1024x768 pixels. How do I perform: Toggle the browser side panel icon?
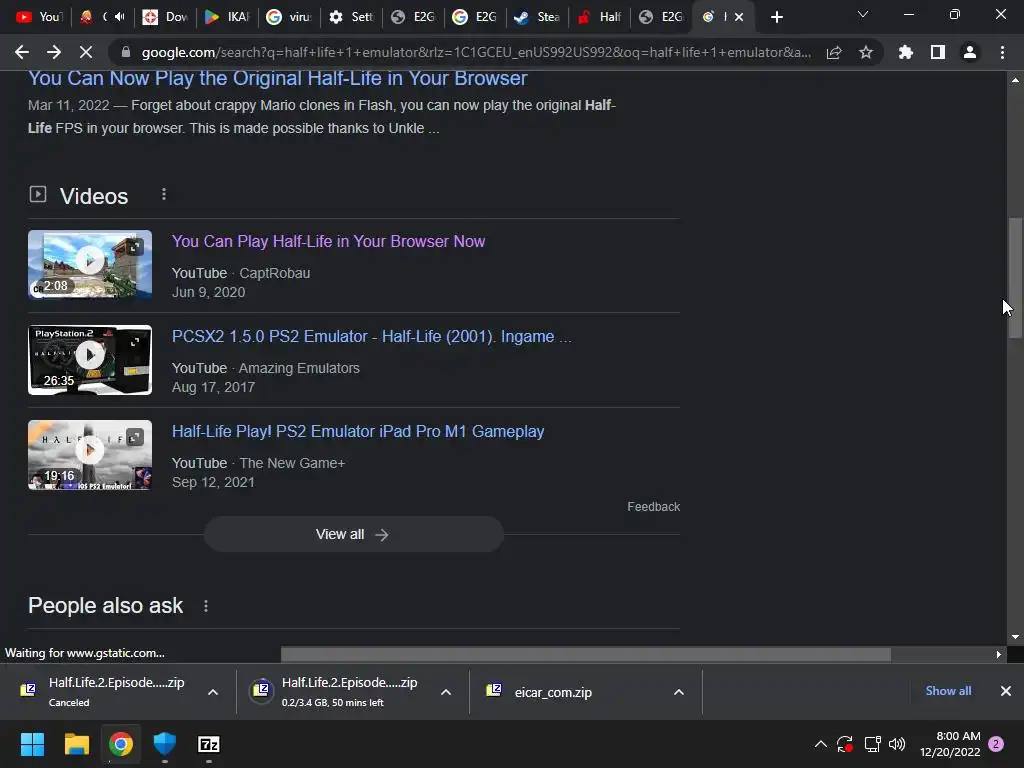tap(938, 52)
